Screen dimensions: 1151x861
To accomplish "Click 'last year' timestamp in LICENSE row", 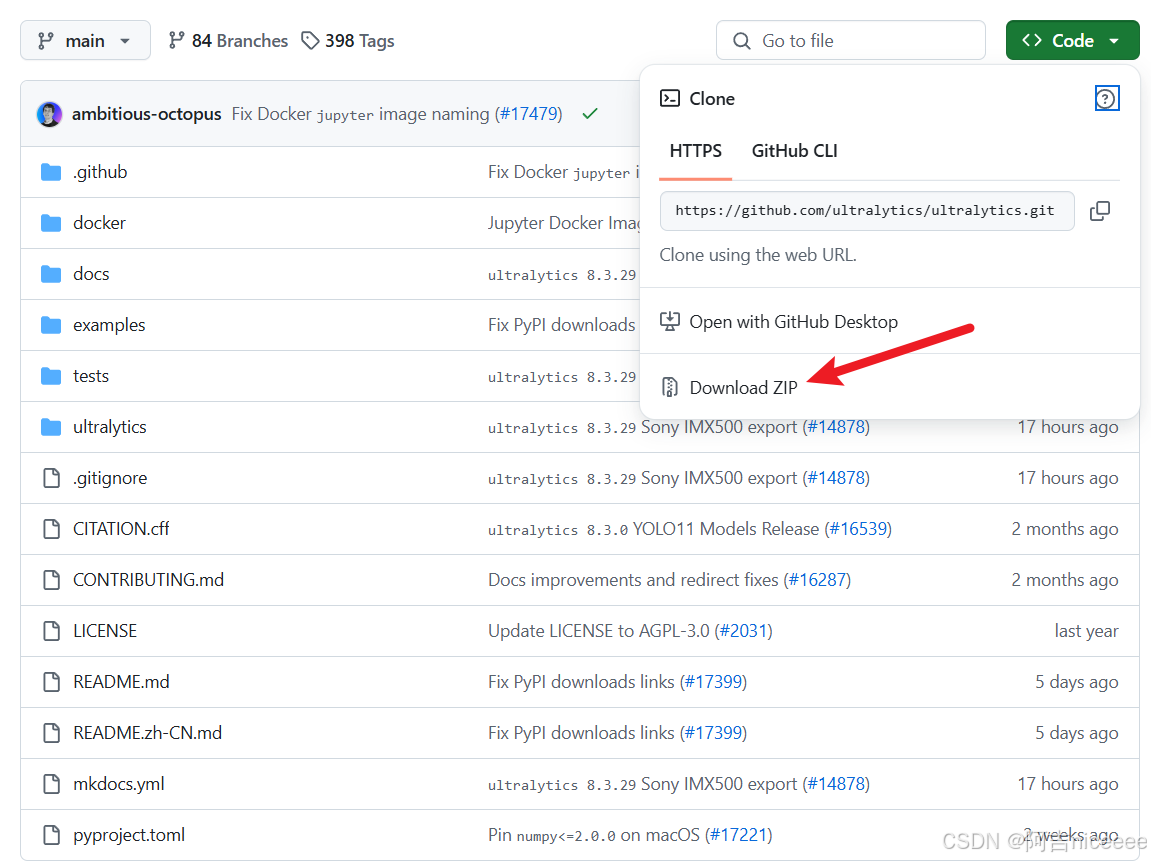I will point(1086,631).
